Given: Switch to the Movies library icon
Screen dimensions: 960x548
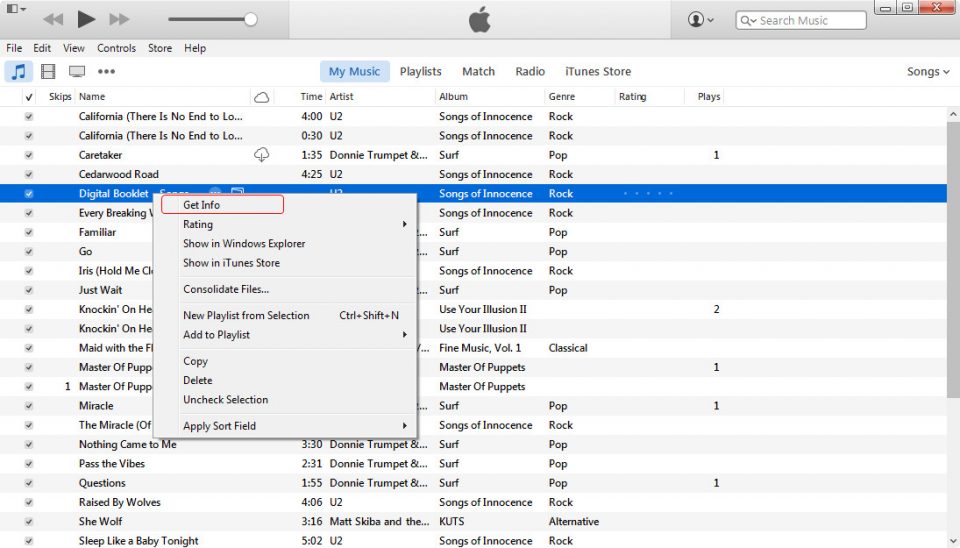Looking at the screenshot, I should point(47,71).
